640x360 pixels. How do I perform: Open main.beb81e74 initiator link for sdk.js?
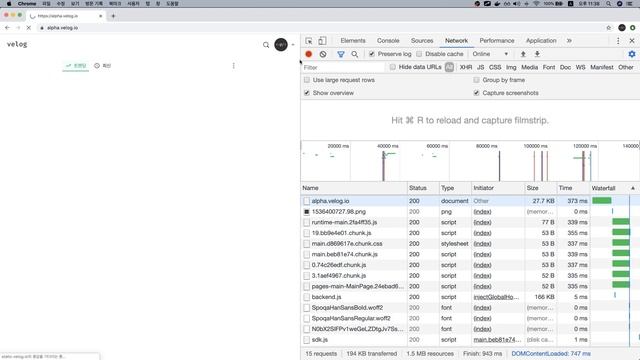497,340
